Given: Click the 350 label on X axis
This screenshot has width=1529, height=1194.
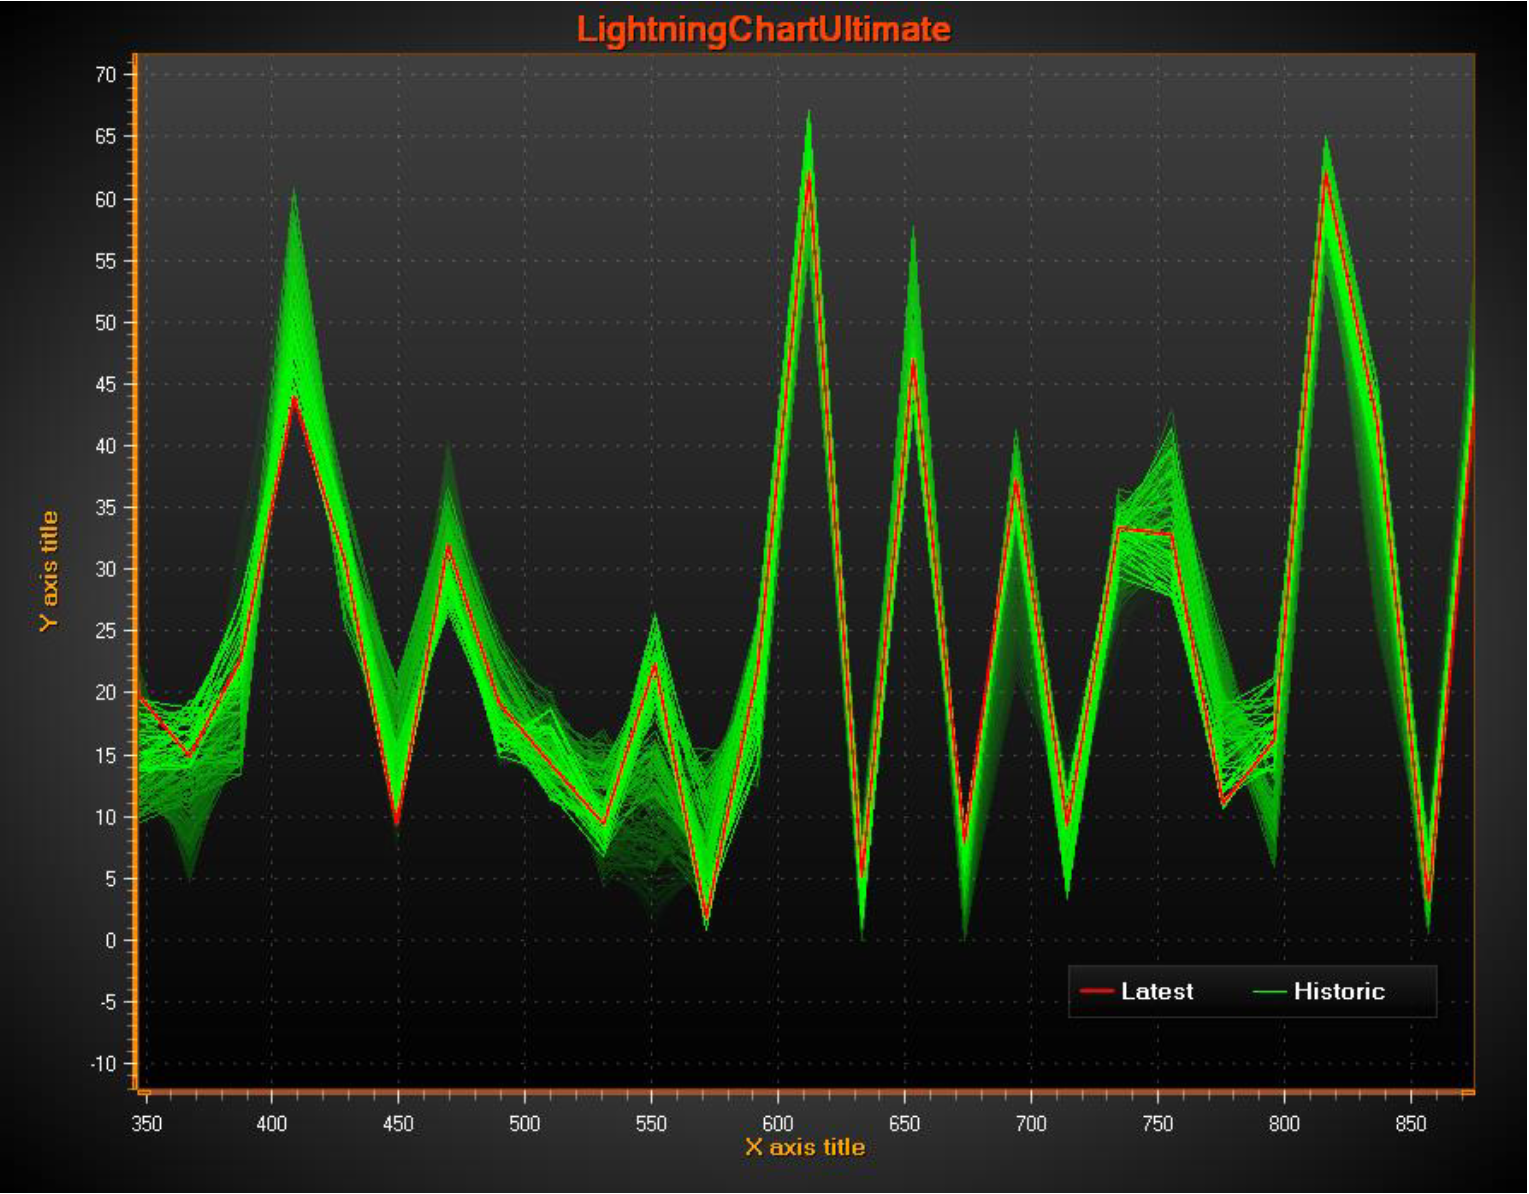Looking at the screenshot, I should coord(146,1123).
